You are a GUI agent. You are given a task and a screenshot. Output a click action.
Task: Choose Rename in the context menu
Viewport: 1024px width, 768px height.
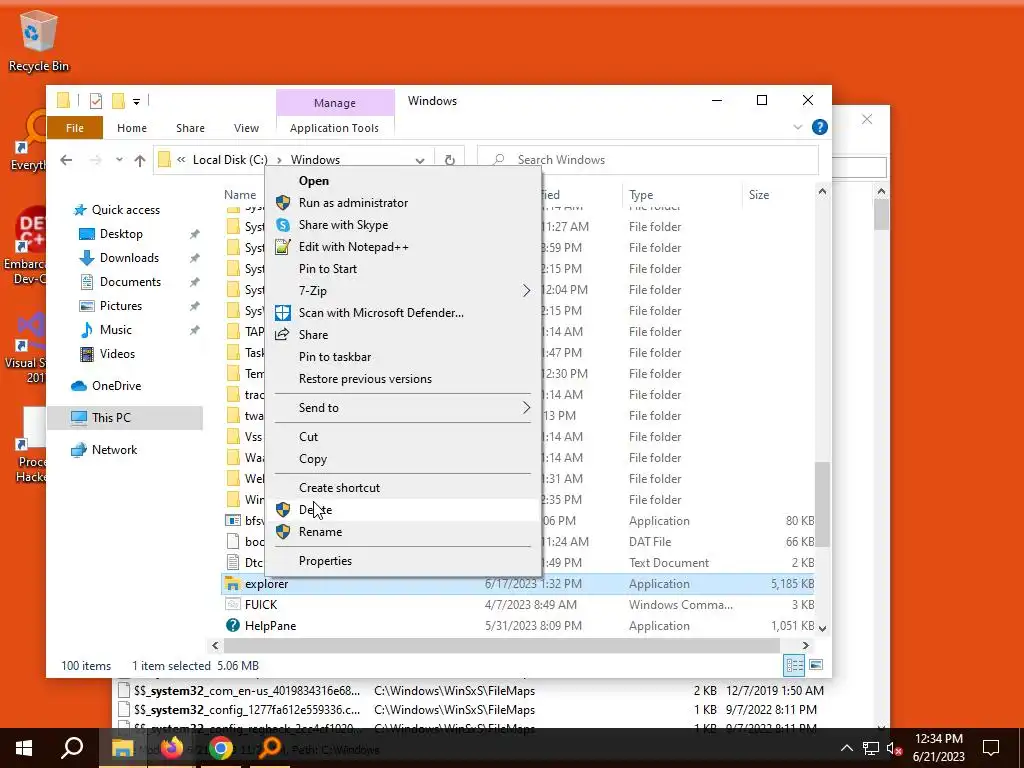point(403,532)
